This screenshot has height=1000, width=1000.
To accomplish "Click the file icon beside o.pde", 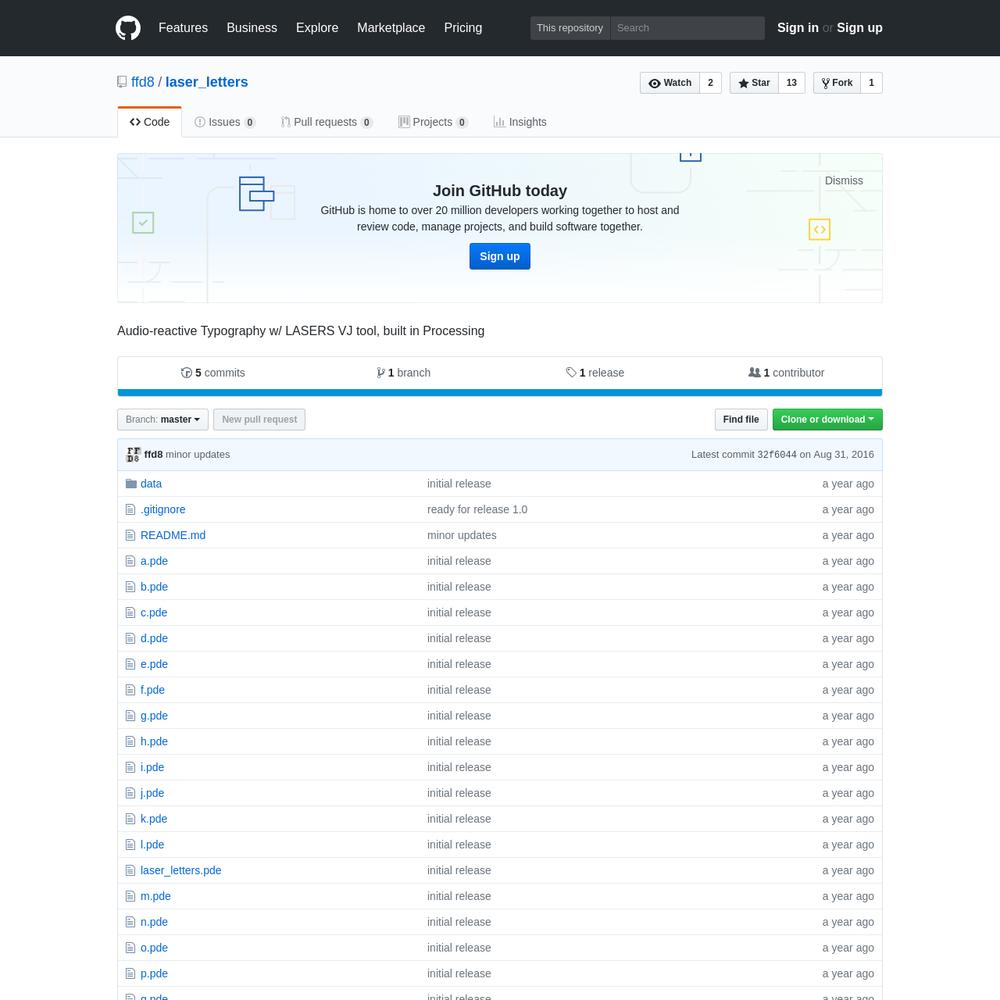I will click(x=130, y=948).
